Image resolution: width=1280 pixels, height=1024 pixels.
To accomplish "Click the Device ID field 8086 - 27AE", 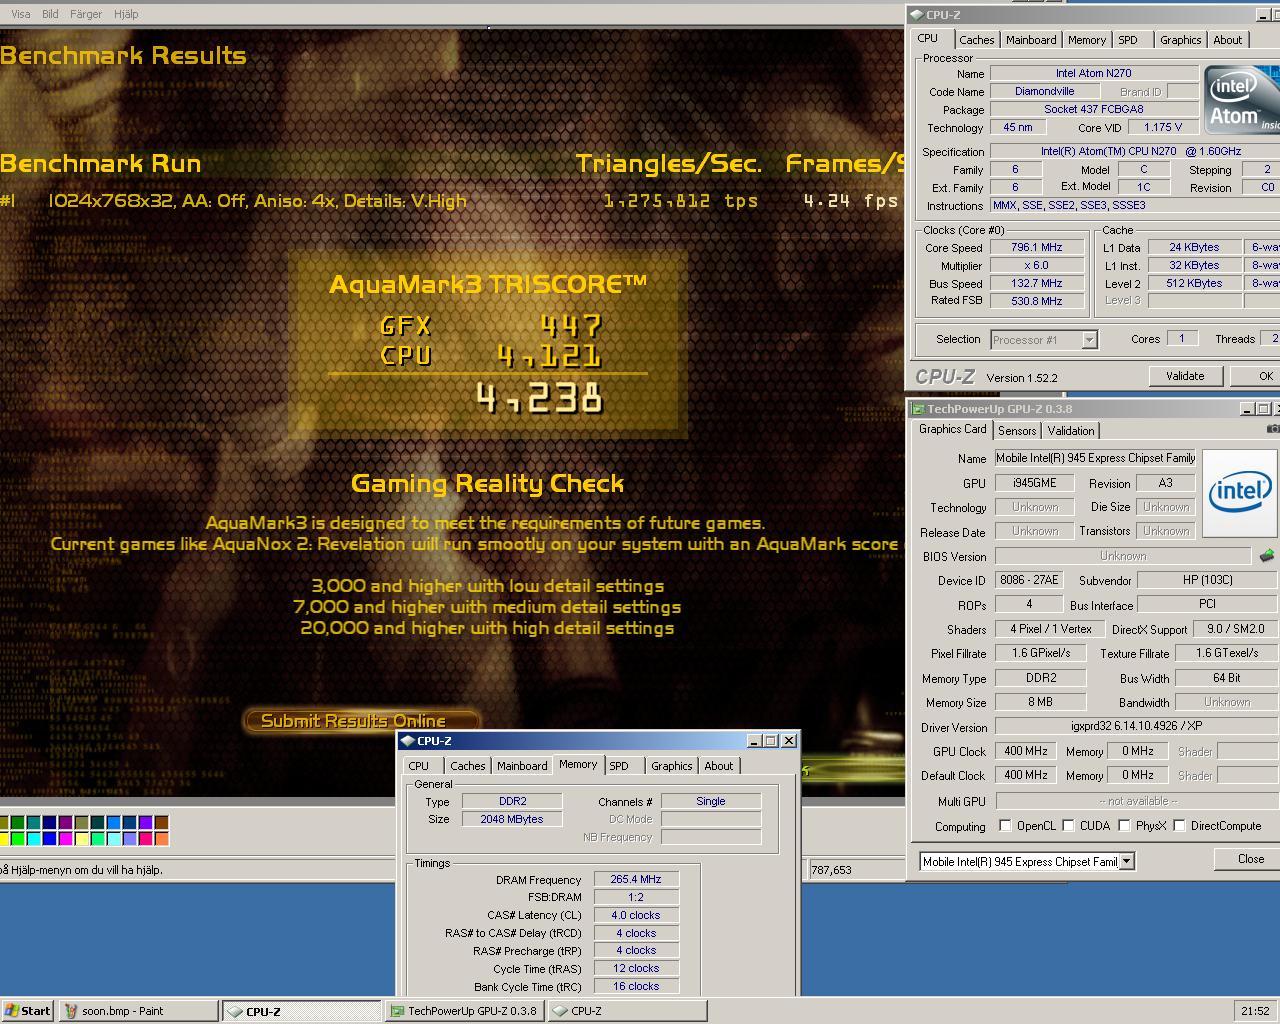I will click(1029, 581).
